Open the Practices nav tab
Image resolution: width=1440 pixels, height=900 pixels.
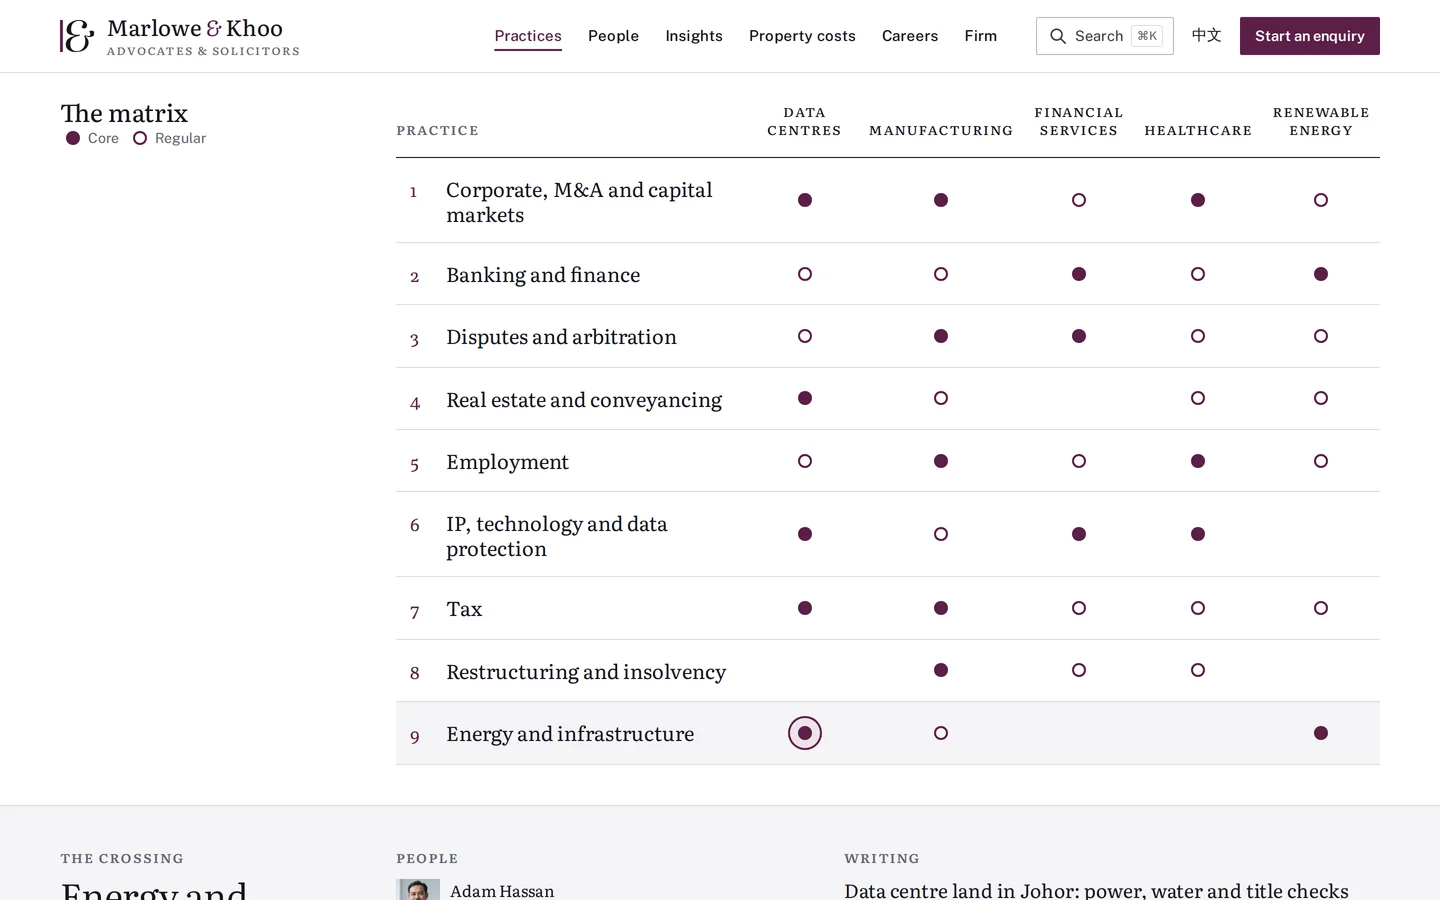pos(528,36)
